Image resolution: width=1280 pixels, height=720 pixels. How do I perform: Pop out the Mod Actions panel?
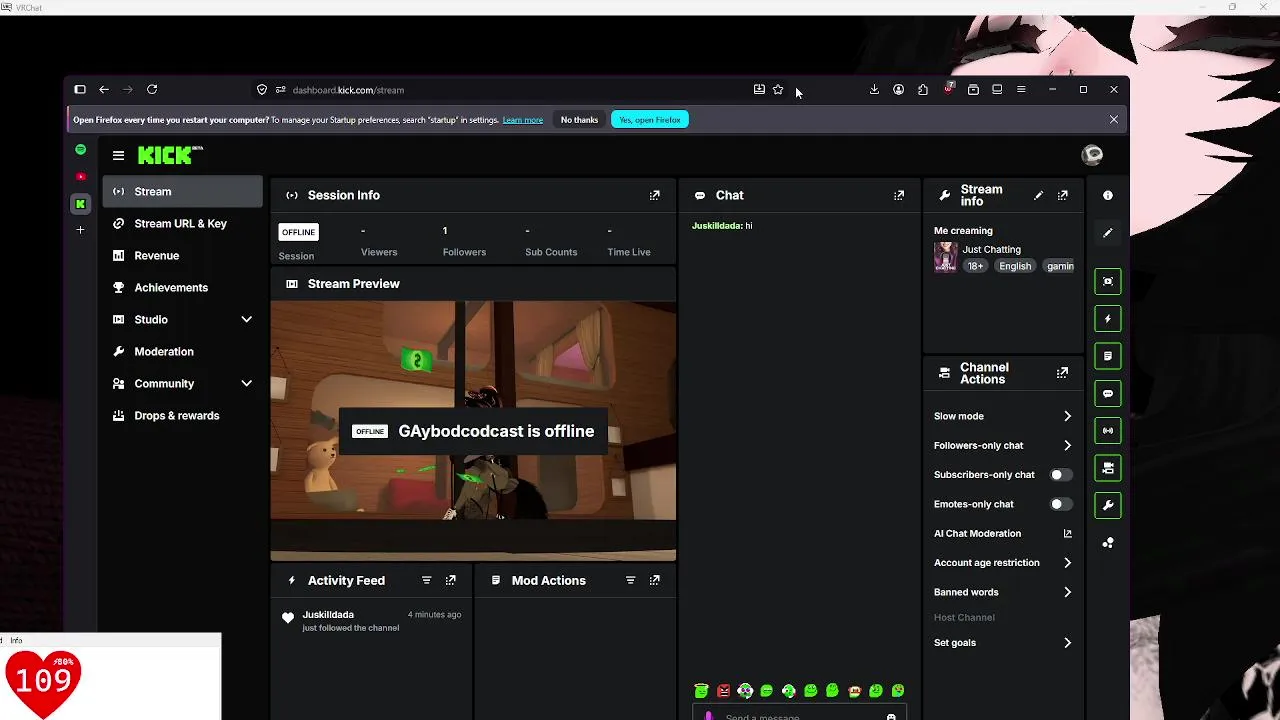click(654, 580)
